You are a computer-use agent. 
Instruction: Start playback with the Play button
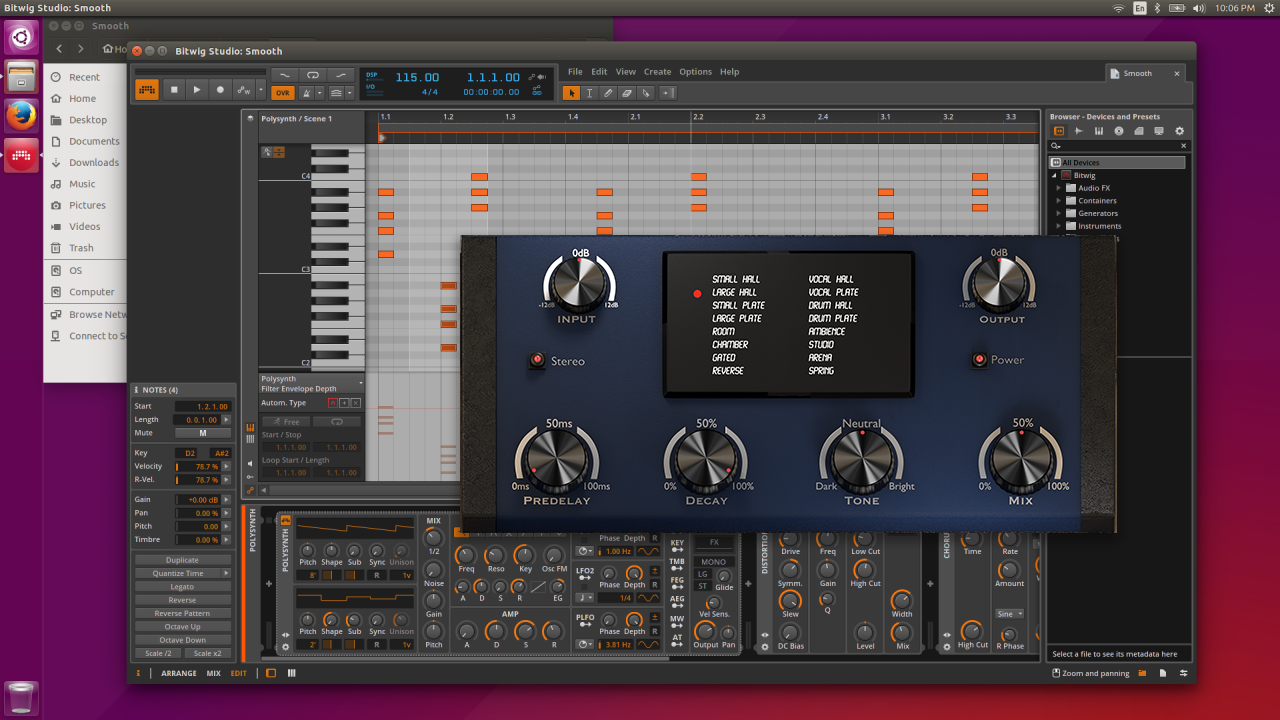point(197,90)
